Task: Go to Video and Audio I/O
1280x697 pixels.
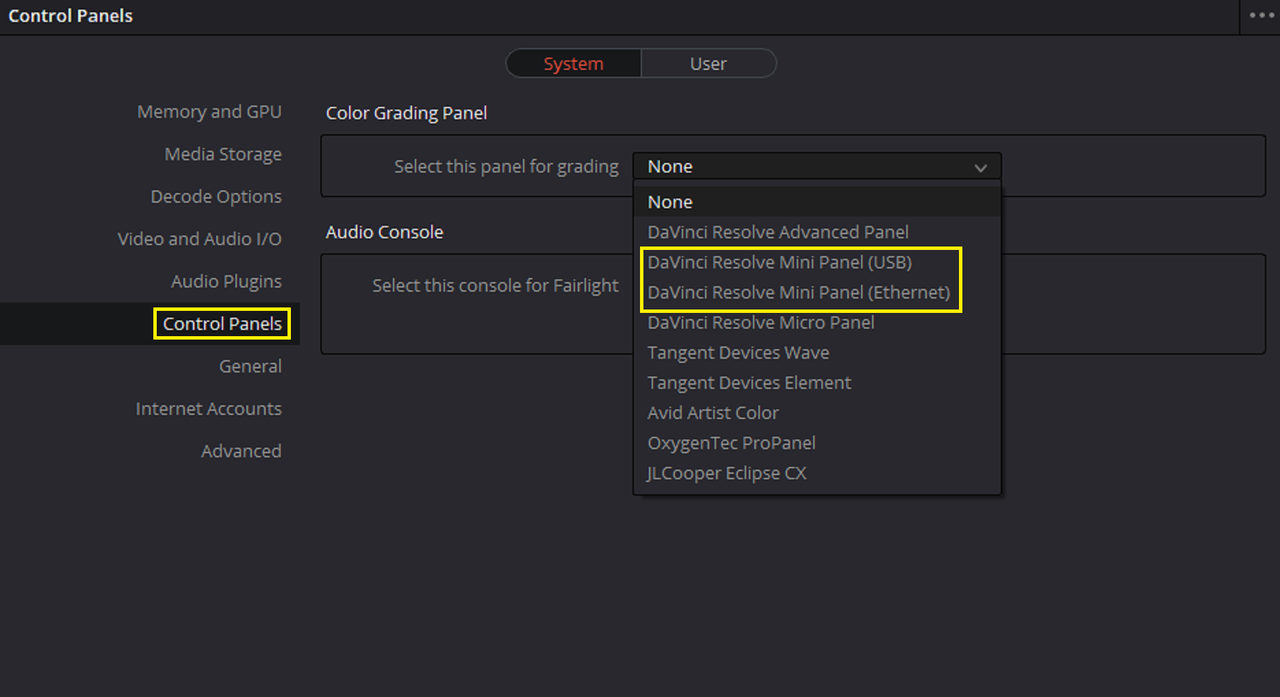Action: [x=199, y=239]
